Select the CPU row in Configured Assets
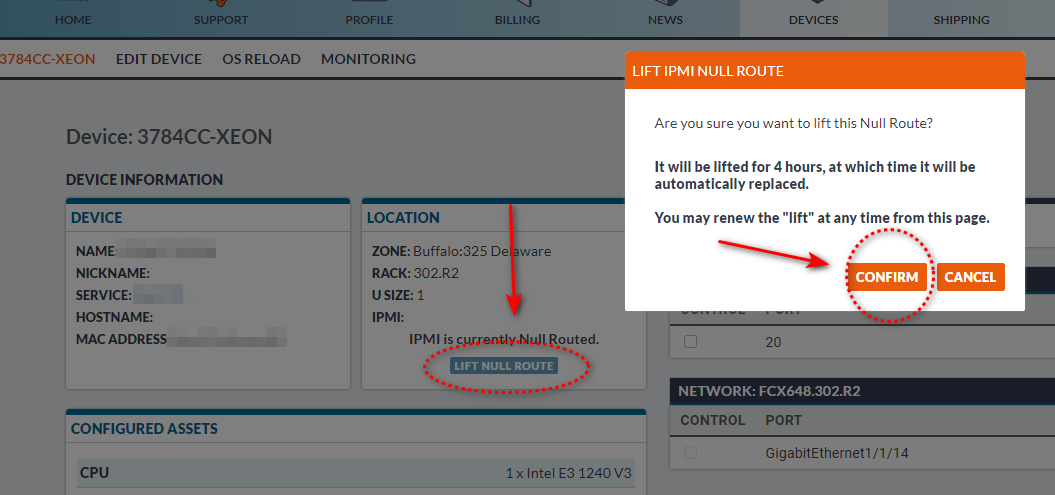The height and width of the screenshot is (495, 1055). [x=355, y=473]
